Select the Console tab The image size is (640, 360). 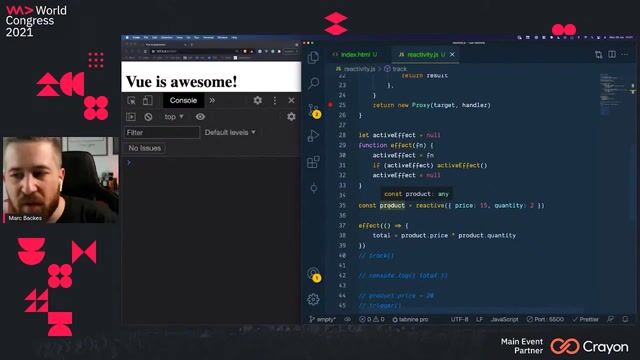click(183, 100)
